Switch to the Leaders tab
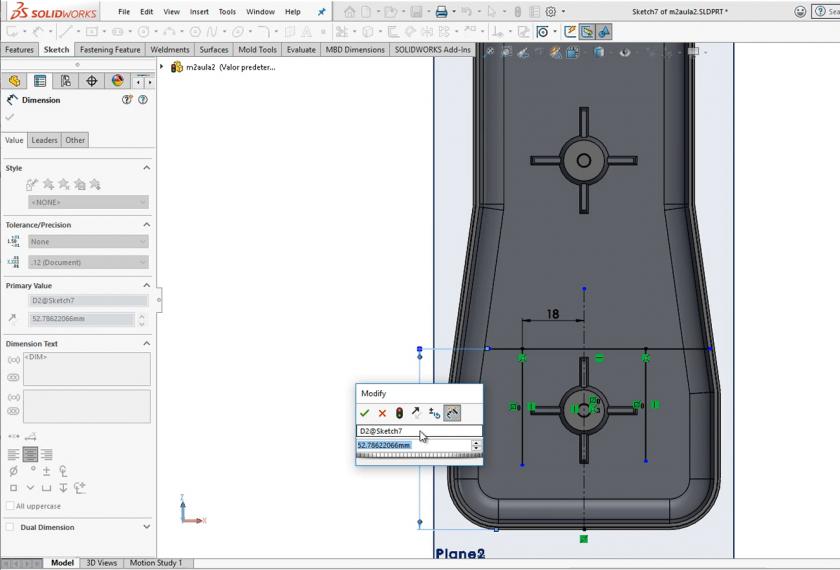The height and width of the screenshot is (570, 840). (x=44, y=140)
